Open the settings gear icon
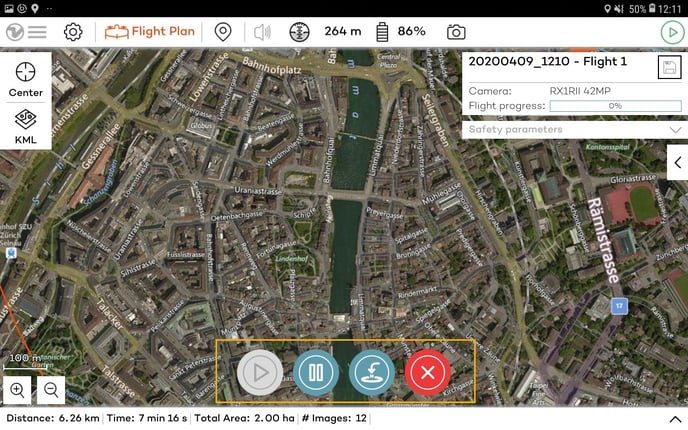688x430 pixels. pos(73,31)
